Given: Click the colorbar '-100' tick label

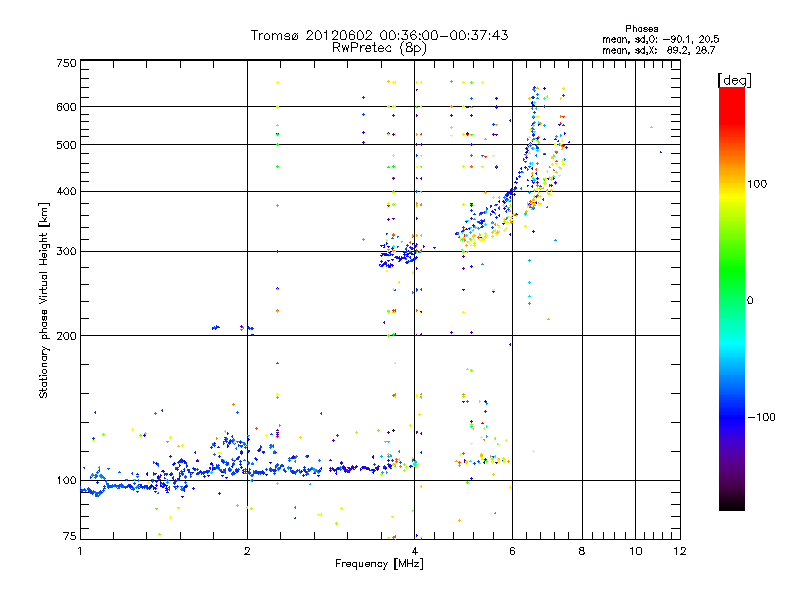Looking at the screenshot, I should (761, 417).
